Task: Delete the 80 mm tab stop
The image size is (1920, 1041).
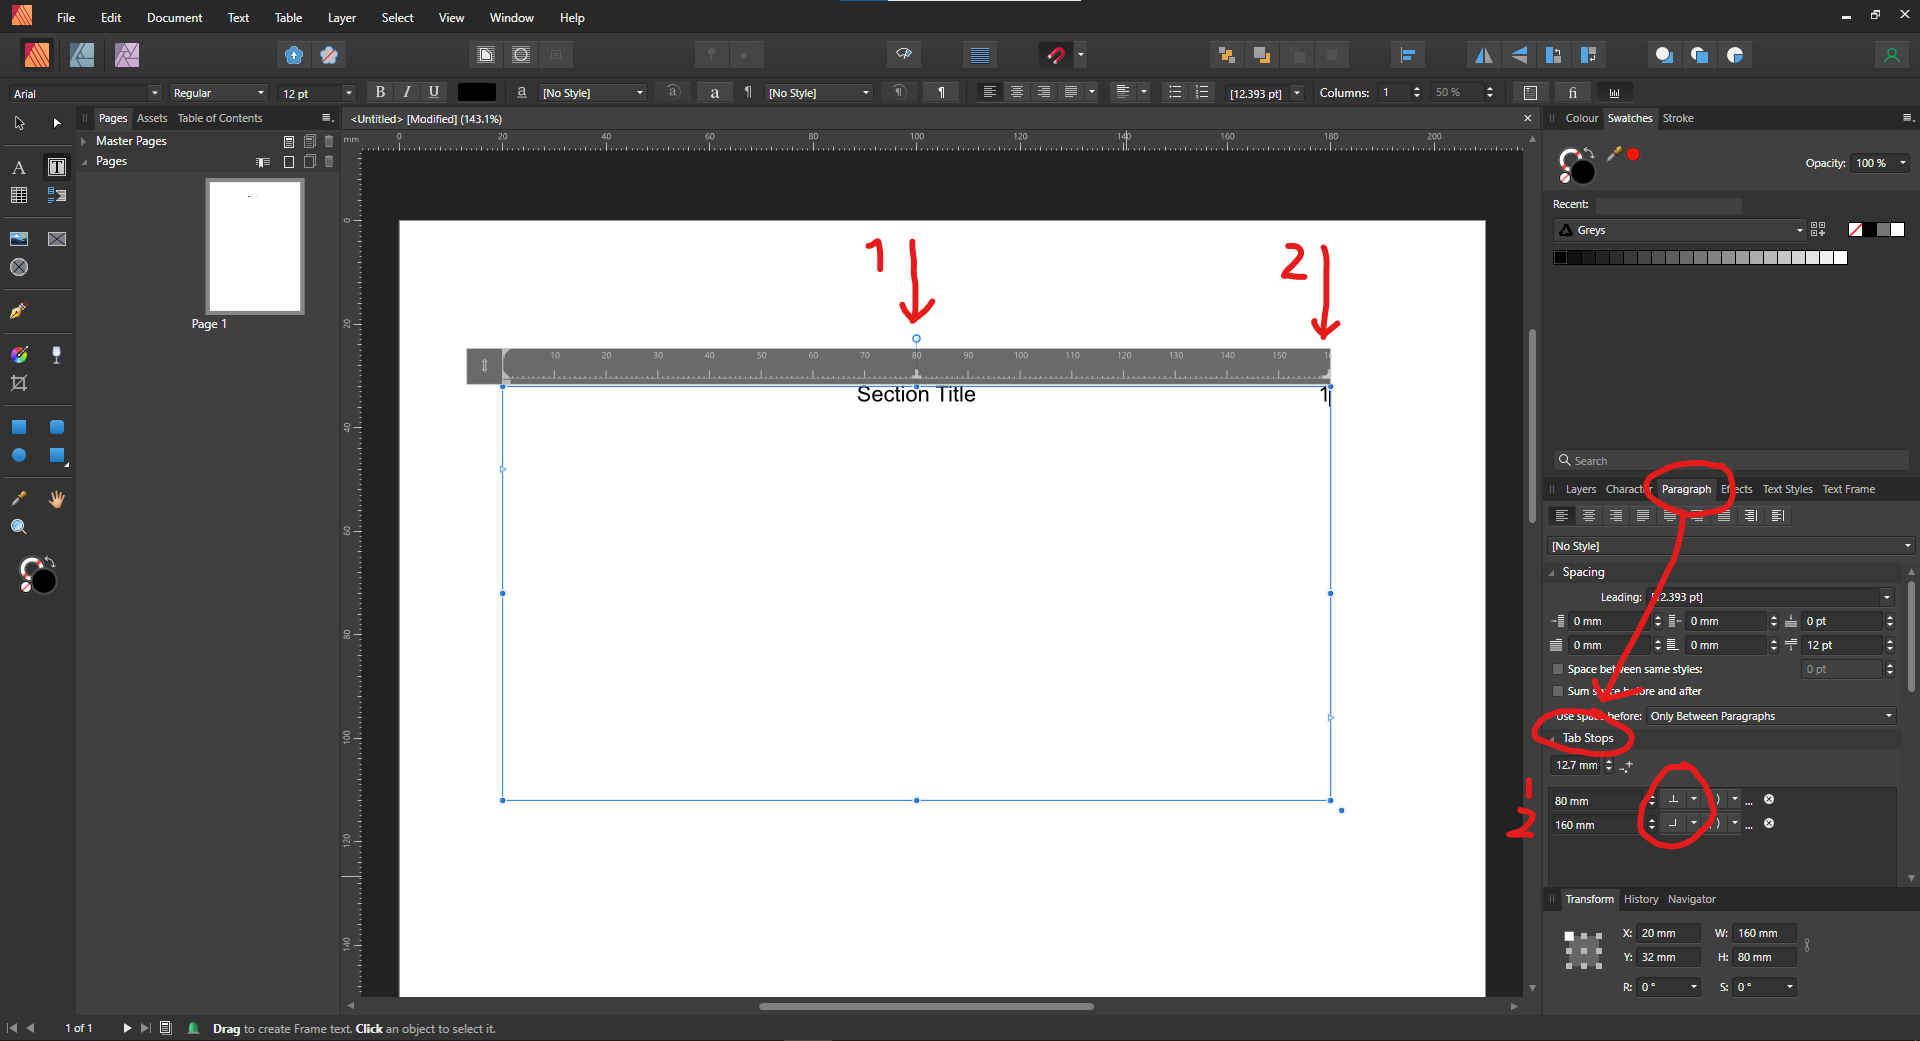Action: tap(1769, 800)
